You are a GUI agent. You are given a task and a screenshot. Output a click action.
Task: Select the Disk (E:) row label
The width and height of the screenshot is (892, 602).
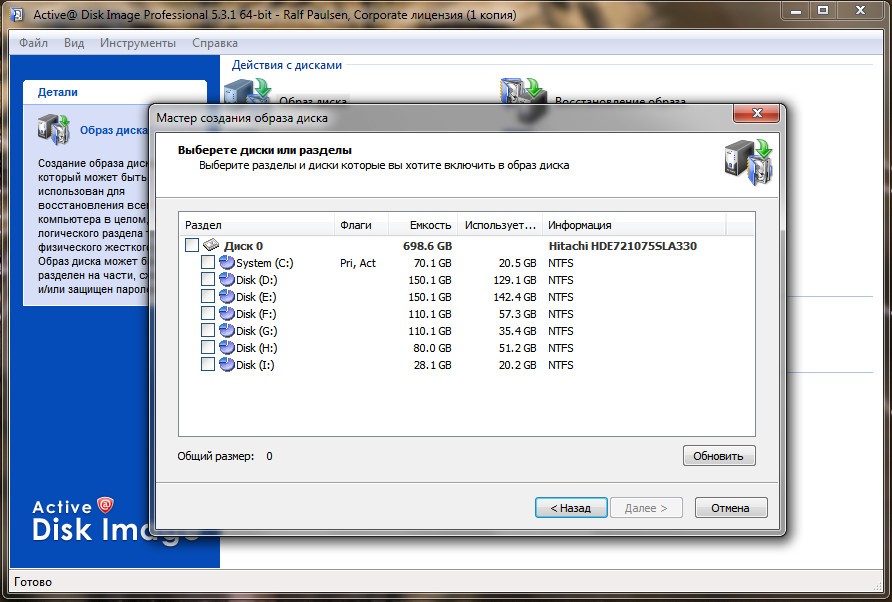point(256,297)
